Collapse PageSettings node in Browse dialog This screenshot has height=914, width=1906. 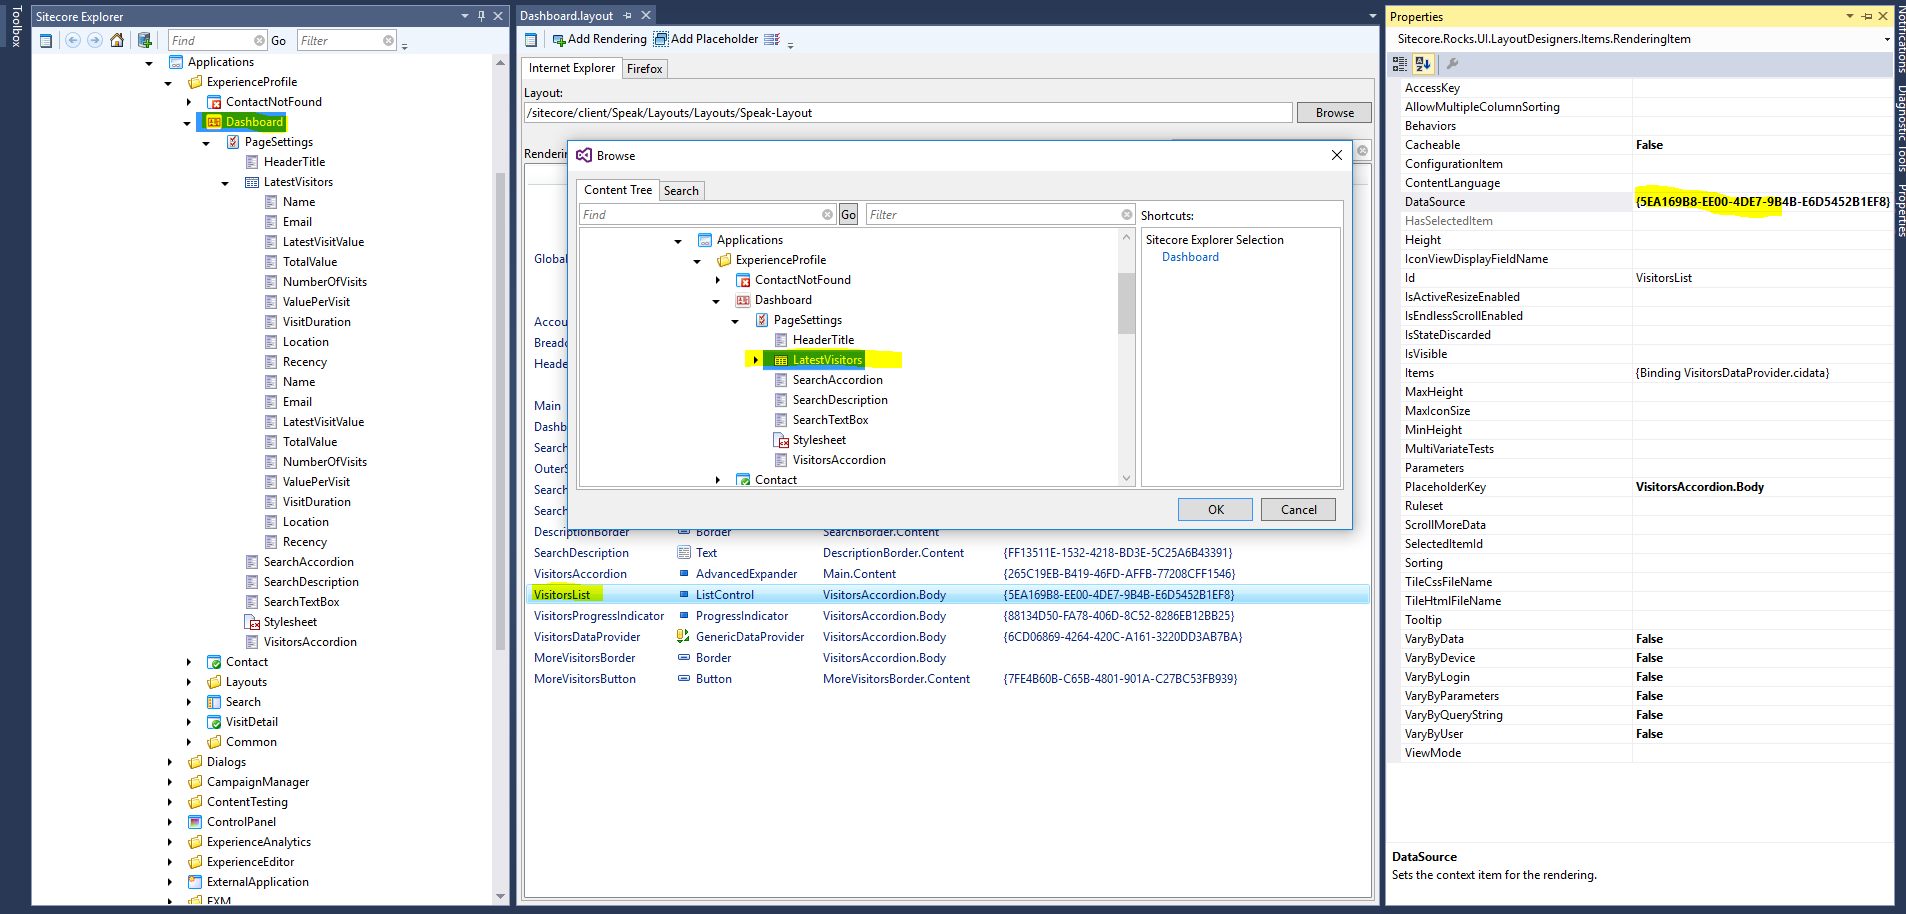[735, 321]
